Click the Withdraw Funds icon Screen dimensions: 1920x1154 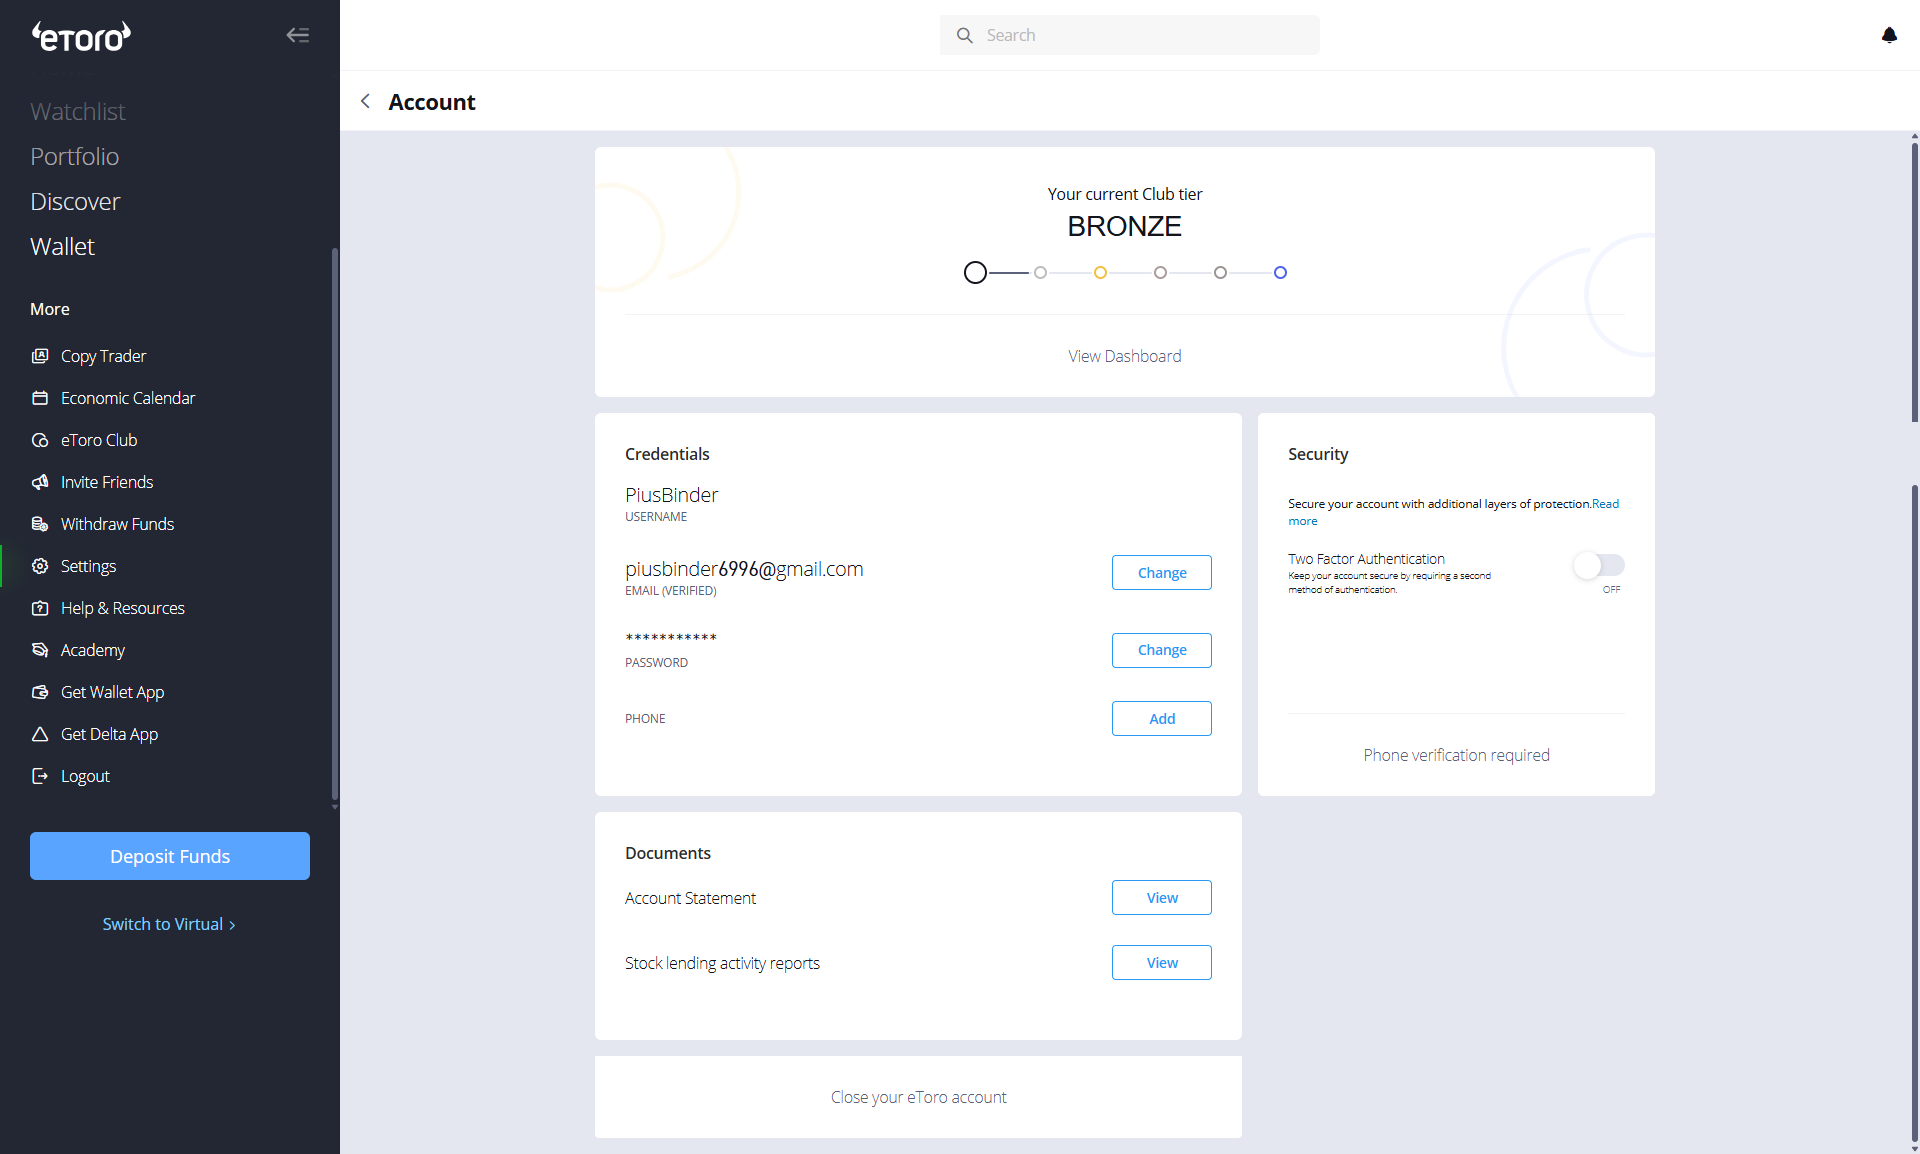pos(40,524)
